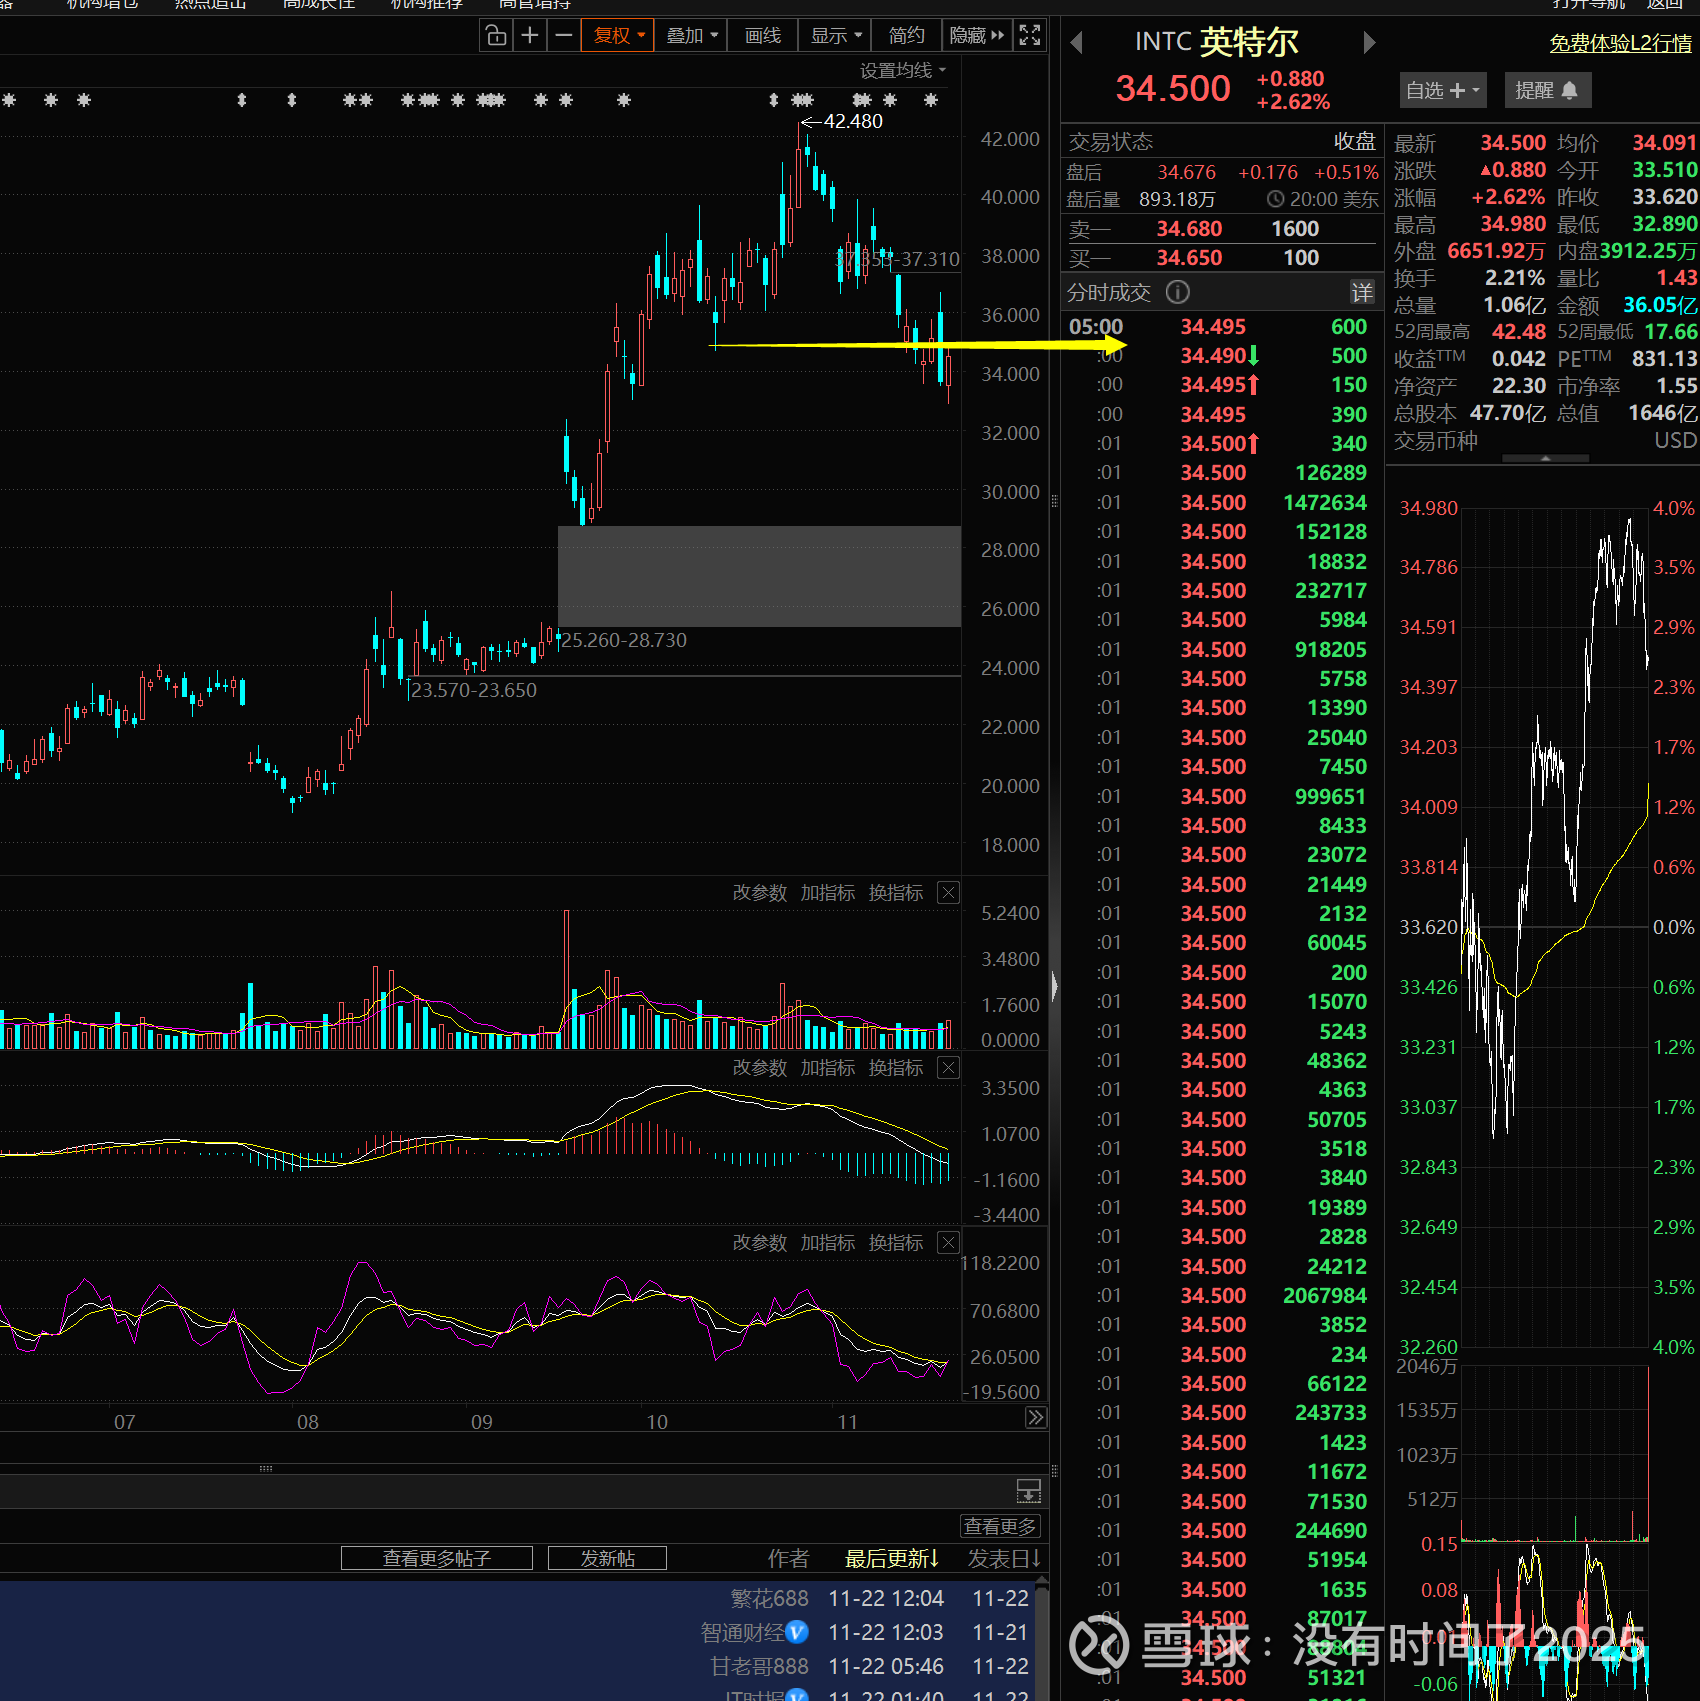Image resolution: width=1700 pixels, height=1701 pixels.
Task: Sort posts by 发表日
Action: point(1004,1558)
